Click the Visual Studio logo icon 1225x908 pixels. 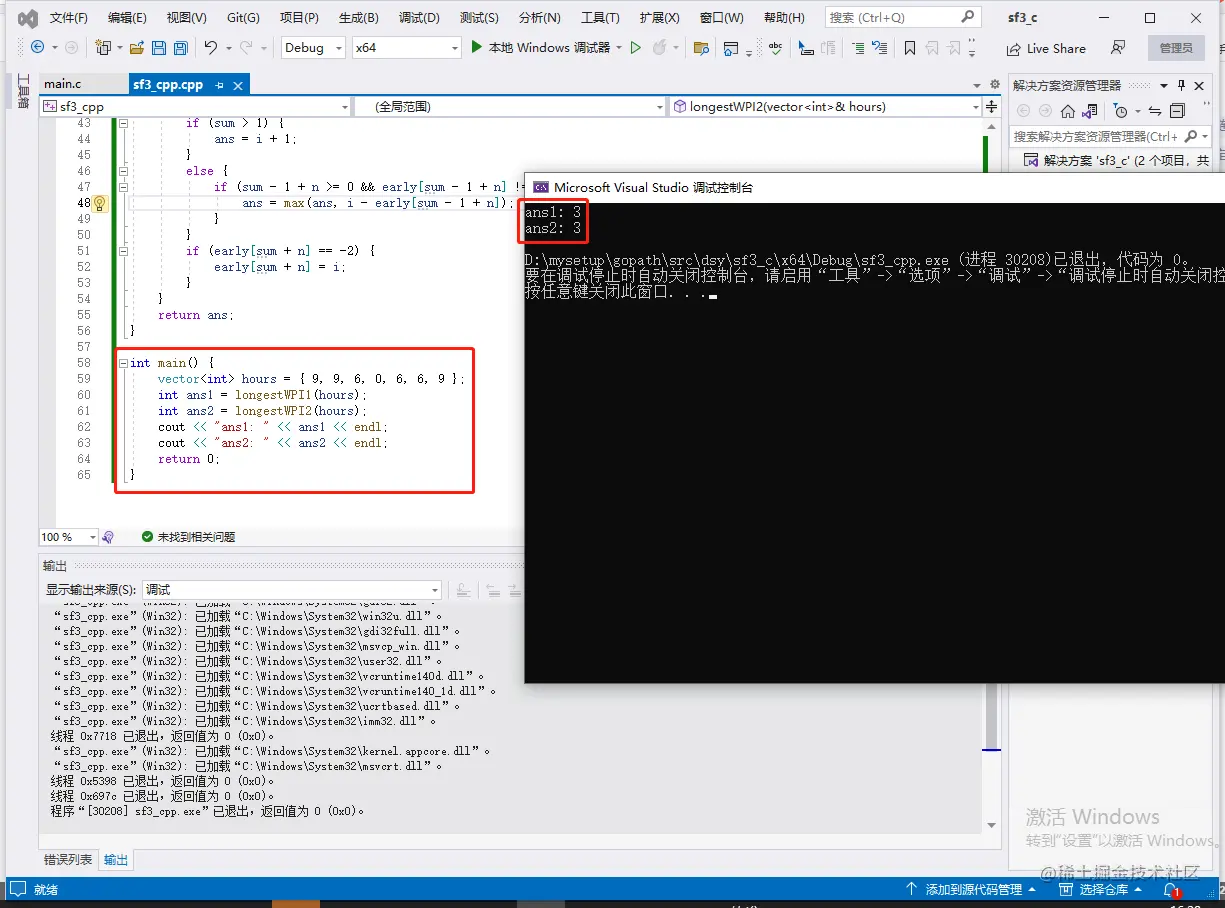pos(28,18)
